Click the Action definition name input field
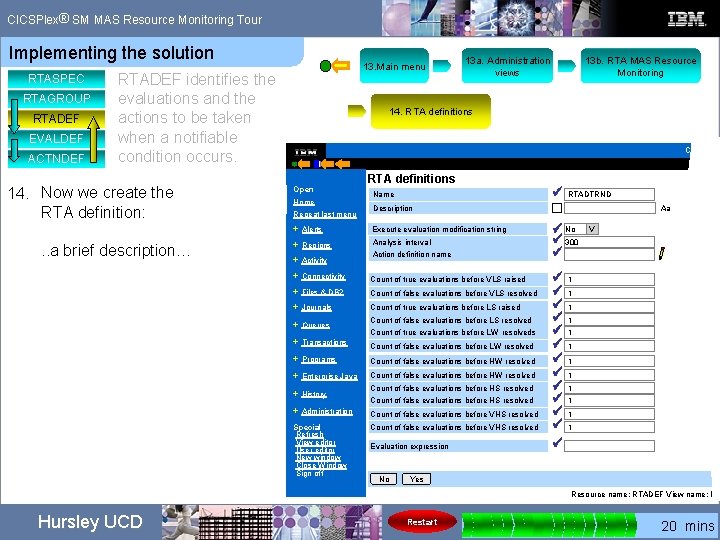The image size is (720, 540). 609,254
